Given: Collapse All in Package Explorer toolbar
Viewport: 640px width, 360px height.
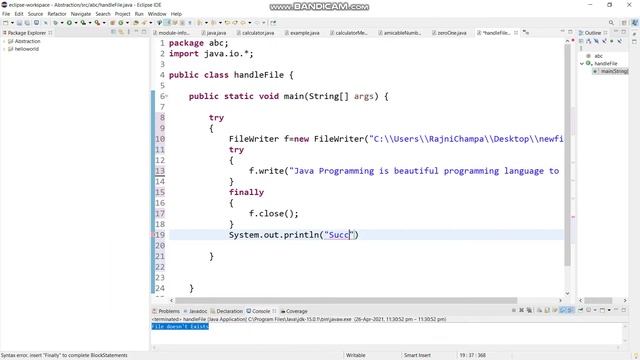Looking at the screenshot, I should click(113, 32).
